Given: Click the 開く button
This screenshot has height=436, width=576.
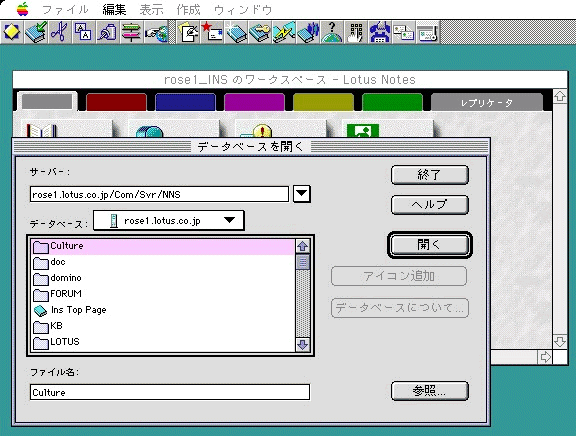Looking at the screenshot, I should point(429,245).
